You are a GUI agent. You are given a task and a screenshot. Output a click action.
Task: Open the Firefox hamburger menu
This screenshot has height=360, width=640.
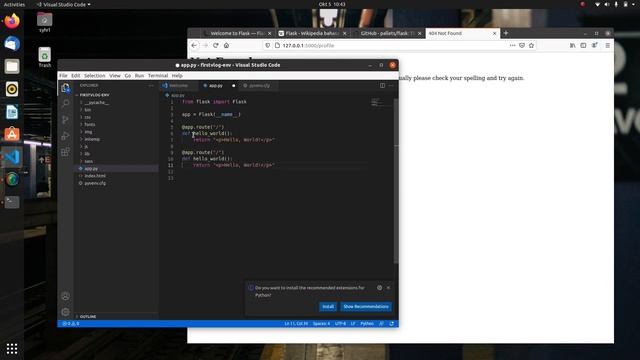point(608,45)
